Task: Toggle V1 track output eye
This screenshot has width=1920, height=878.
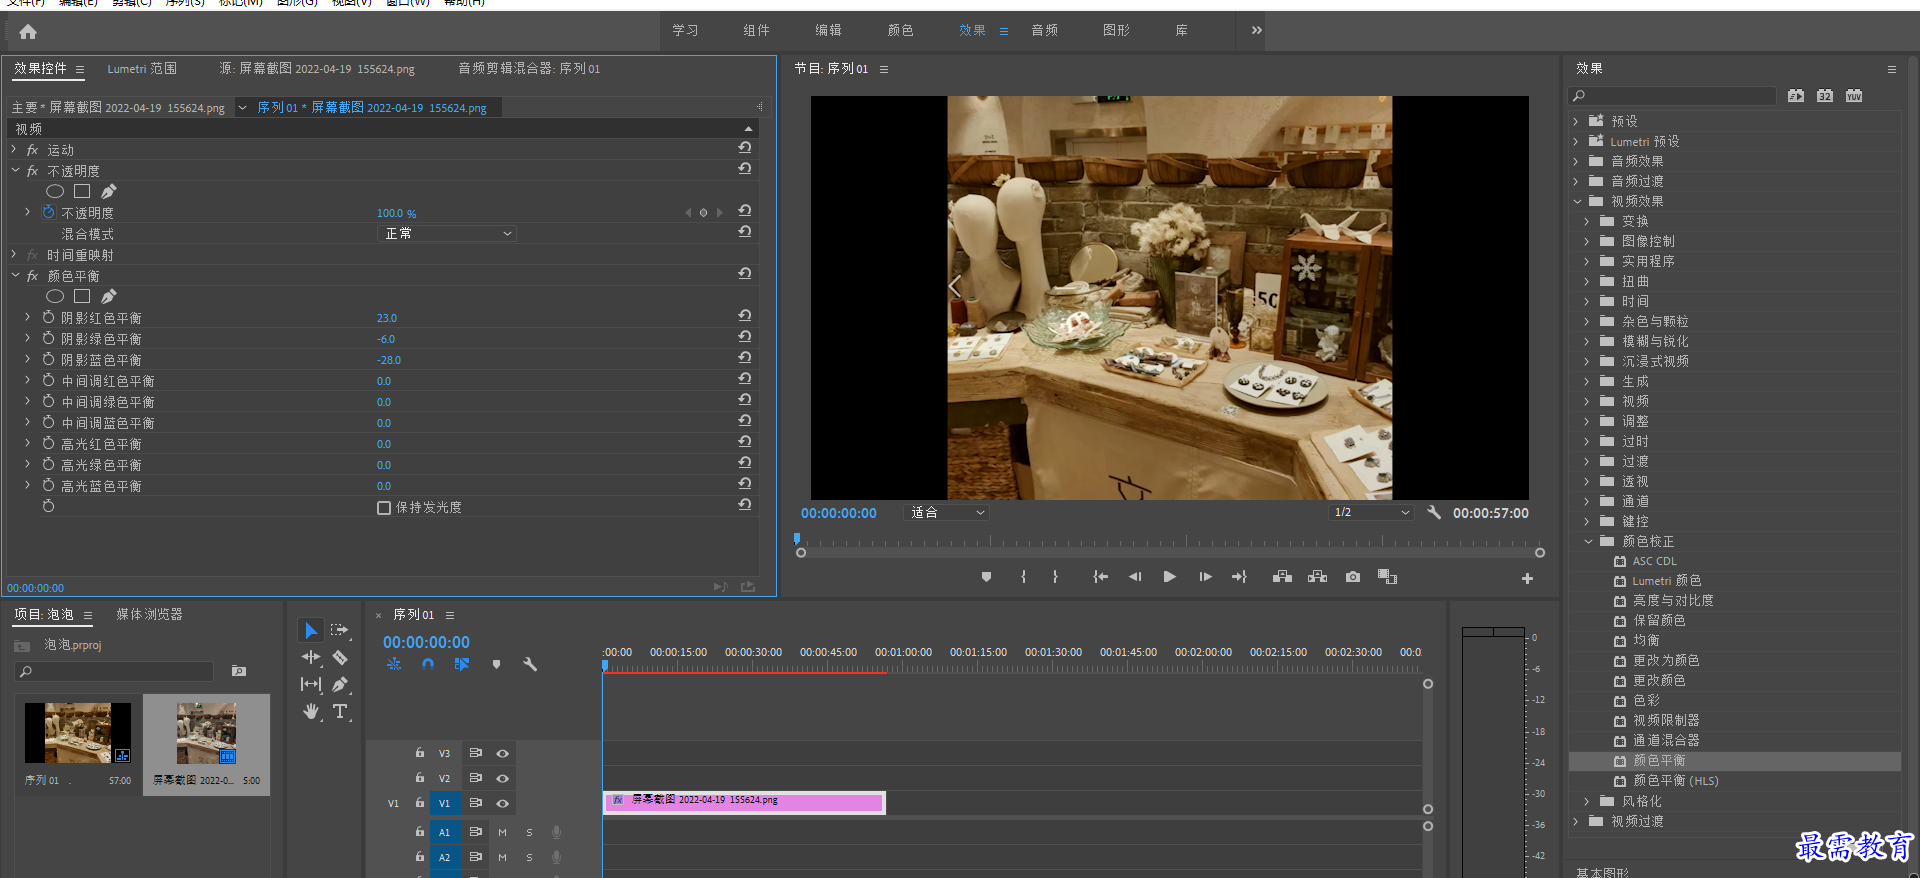Action: pyautogui.click(x=502, y=803)
